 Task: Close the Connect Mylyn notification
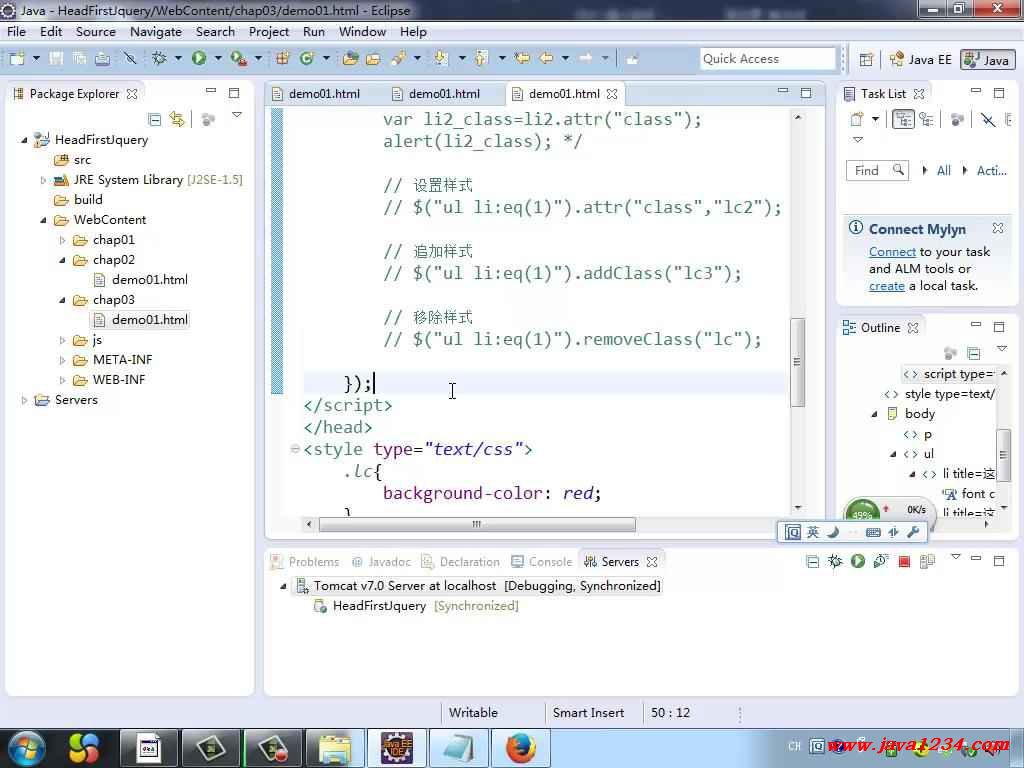(998, 228)
